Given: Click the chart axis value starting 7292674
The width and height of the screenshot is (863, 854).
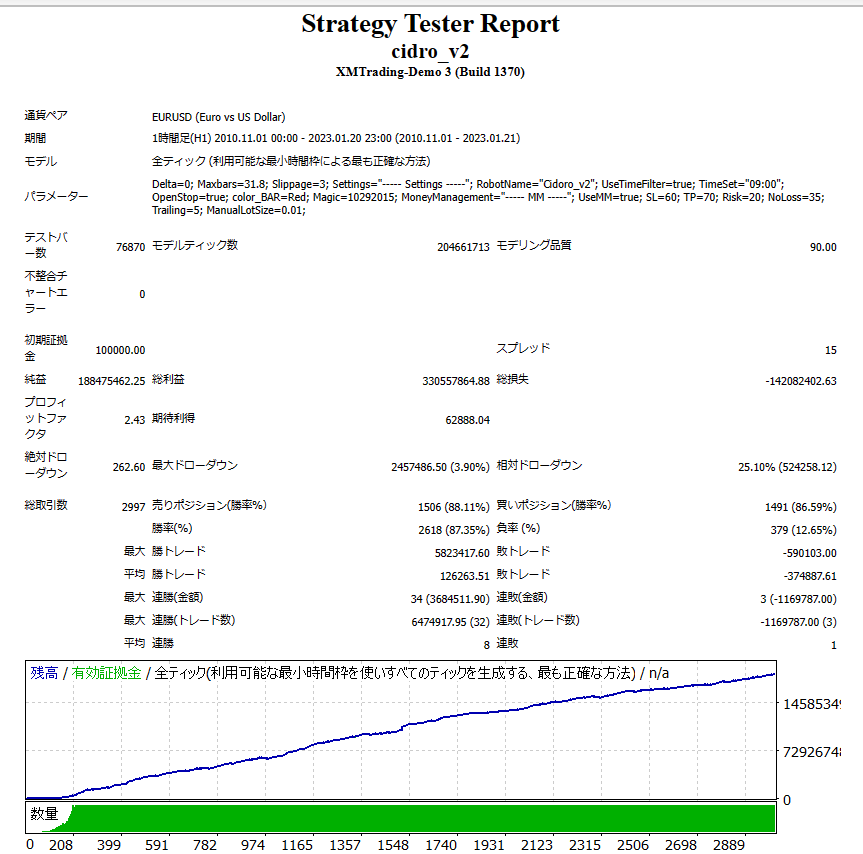Looking at the screenshot, I should (811, 752).
